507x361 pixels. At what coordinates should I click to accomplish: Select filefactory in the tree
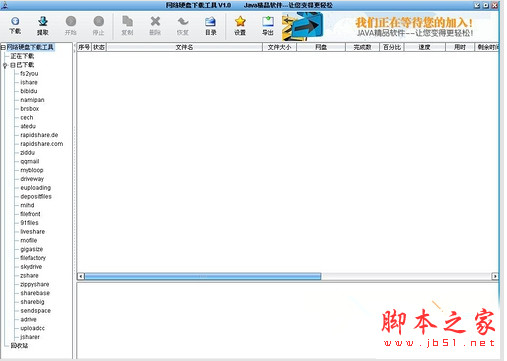tap(33, 258)
